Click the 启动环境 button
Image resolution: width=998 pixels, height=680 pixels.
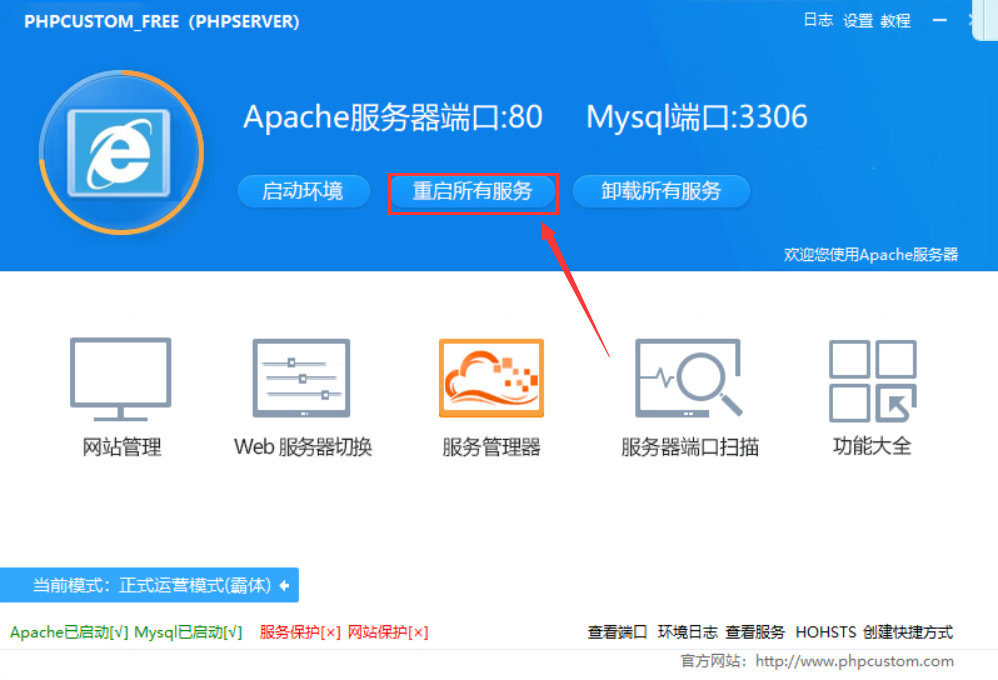(x=304, y=191)
